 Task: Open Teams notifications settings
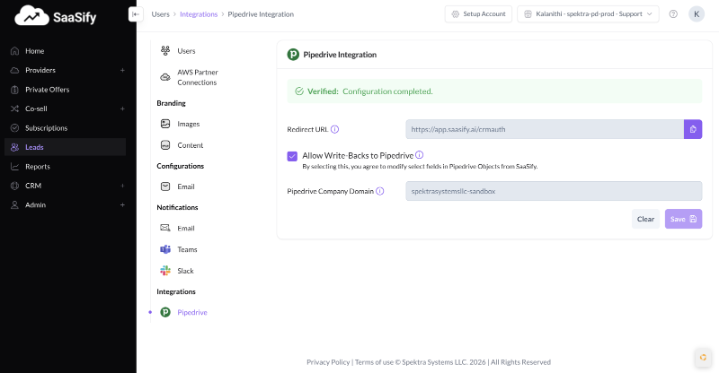pos(187,249)
